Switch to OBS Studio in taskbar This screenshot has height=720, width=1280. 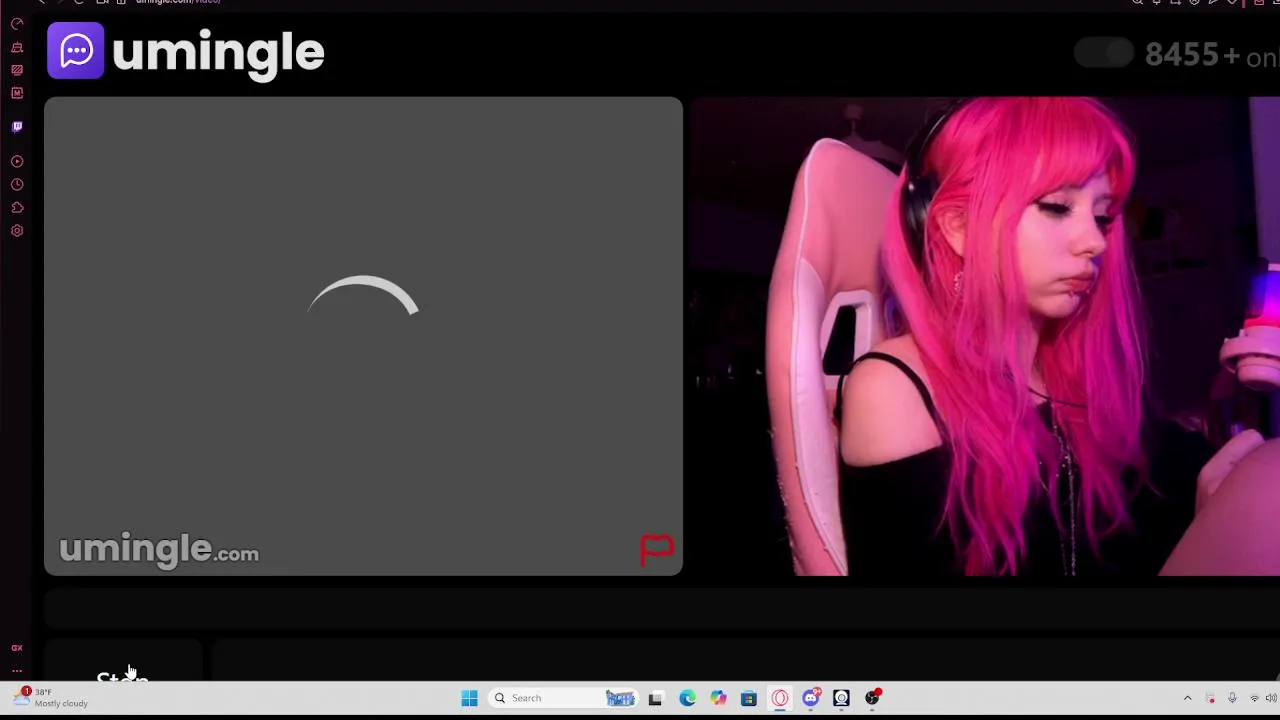click(872, 698)
